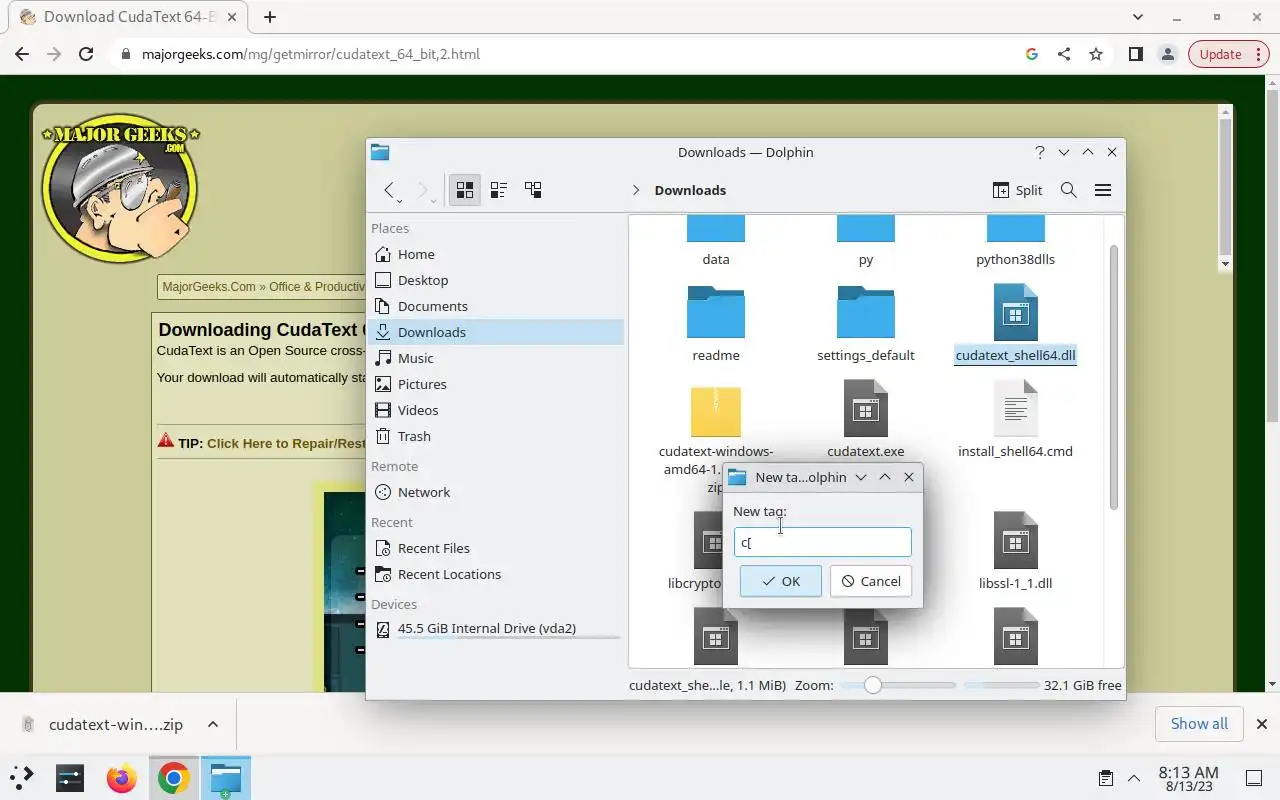
Task: Open Dolphin window help question mark
Action: click(1040, 152)
